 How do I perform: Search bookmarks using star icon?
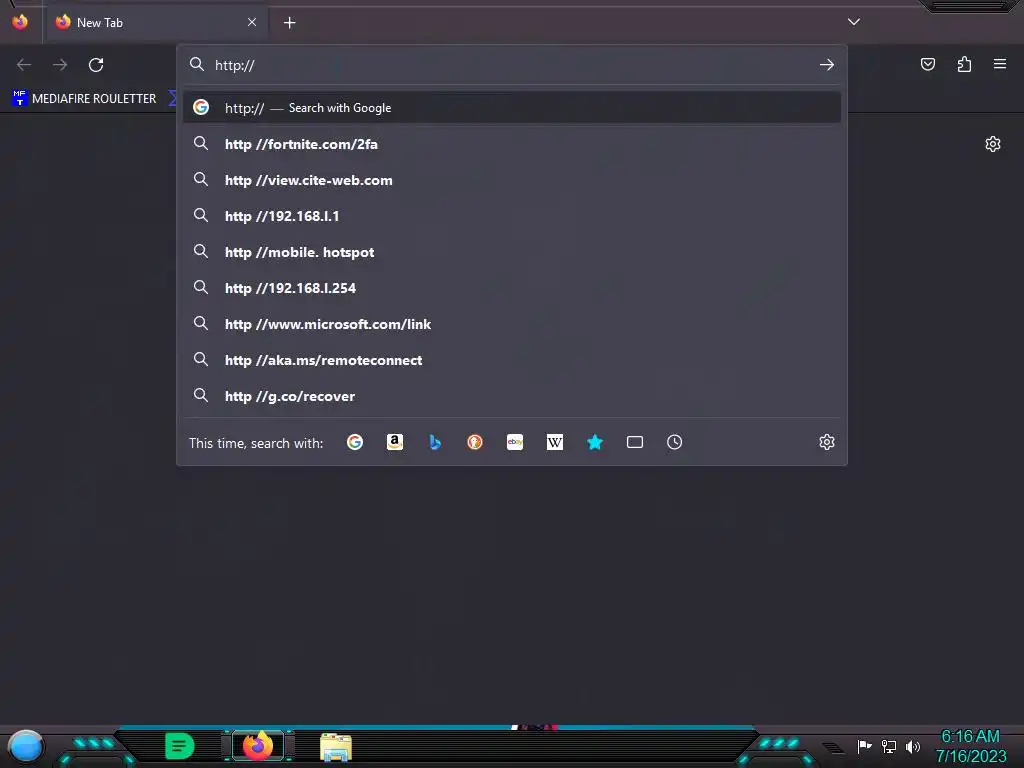(595, 442)
